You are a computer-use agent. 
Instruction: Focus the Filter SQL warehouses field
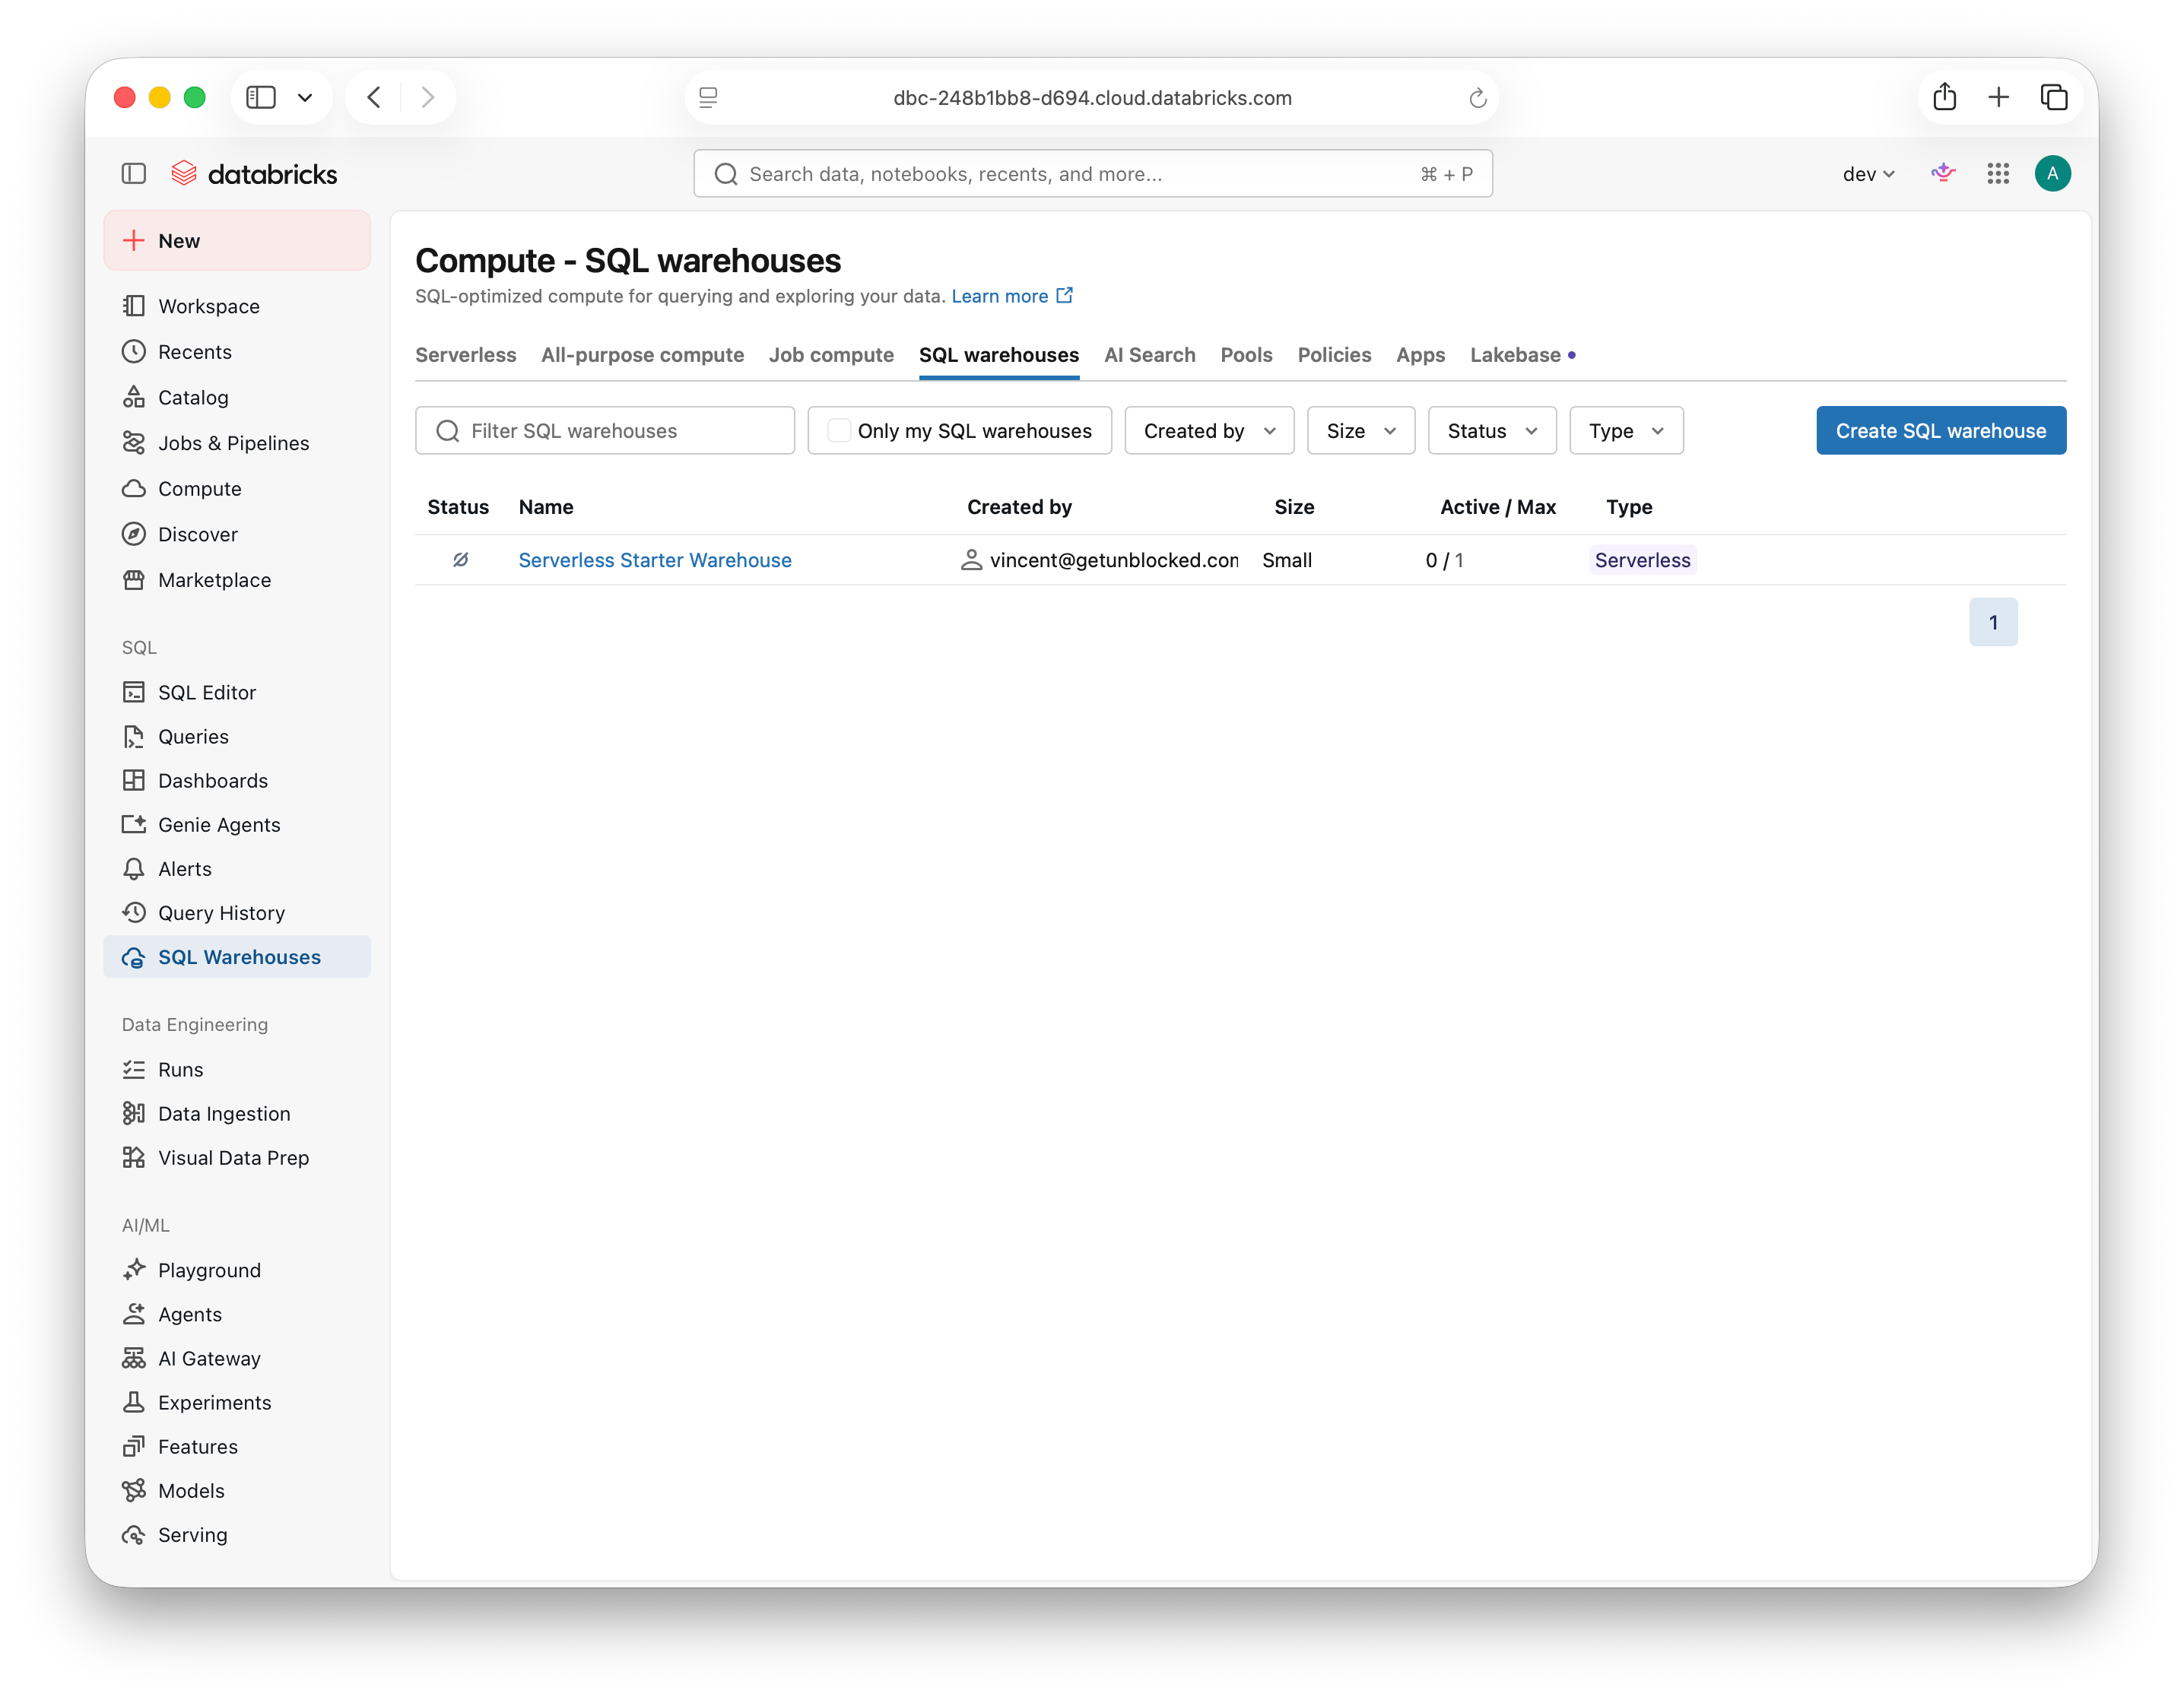coord(605,430)
